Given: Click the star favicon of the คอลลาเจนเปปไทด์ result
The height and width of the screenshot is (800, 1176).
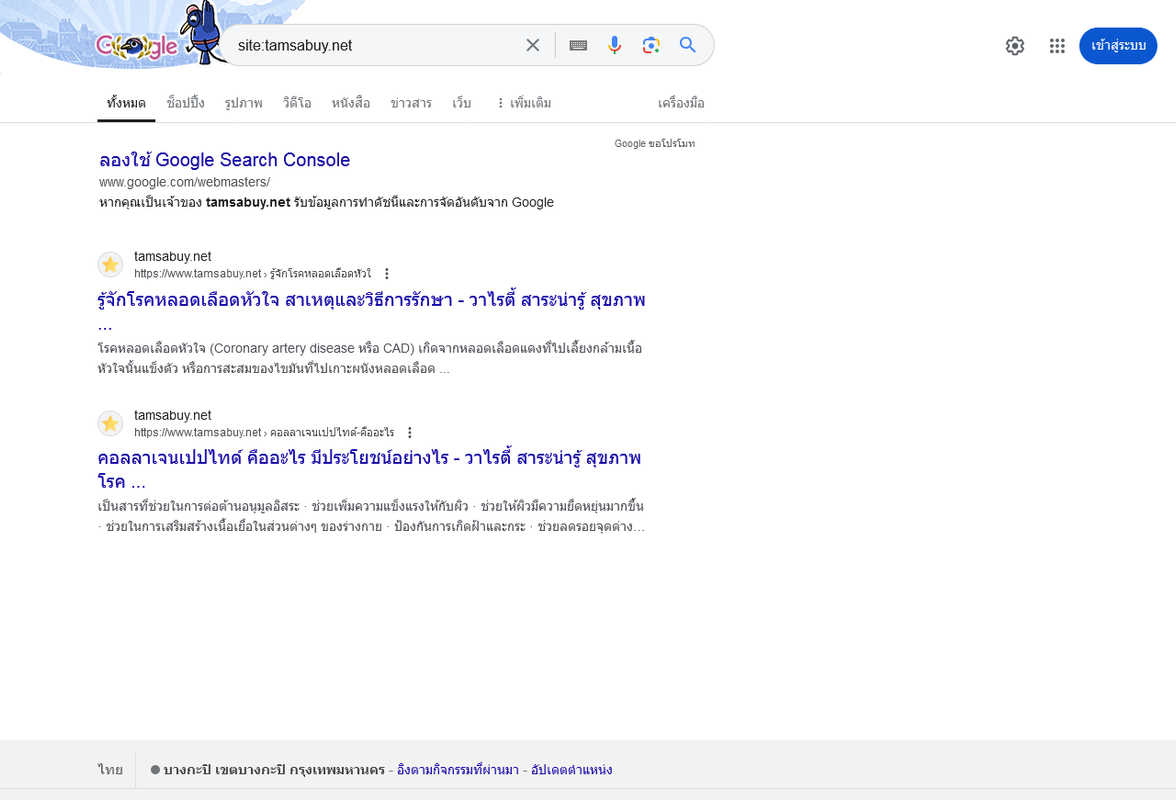Looking at the screenshot, I should pyautogui.click(x=110, y=424).
